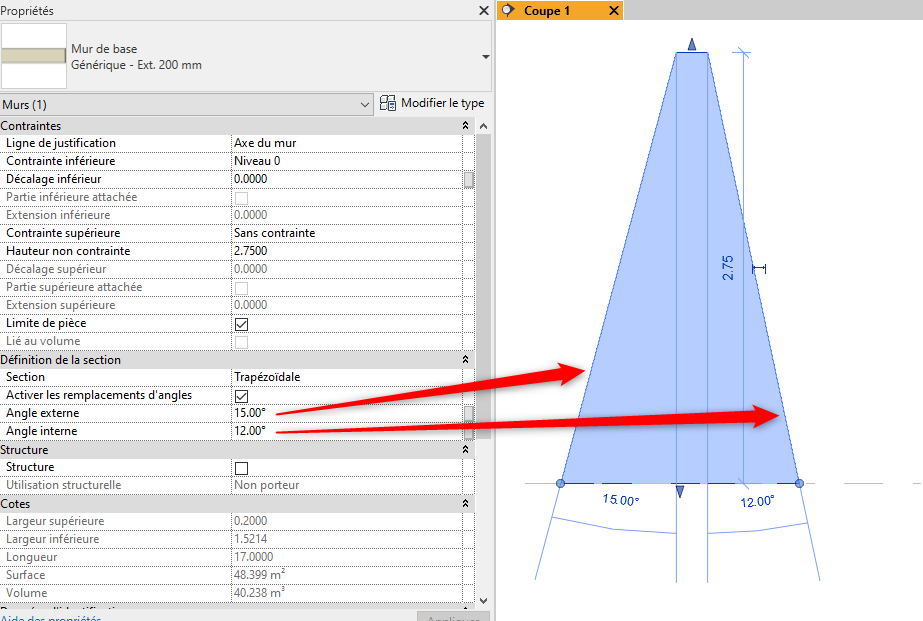923x621 pixels.
Task: Click the 15.00° angle dimension text
Action: click(620, 501)
